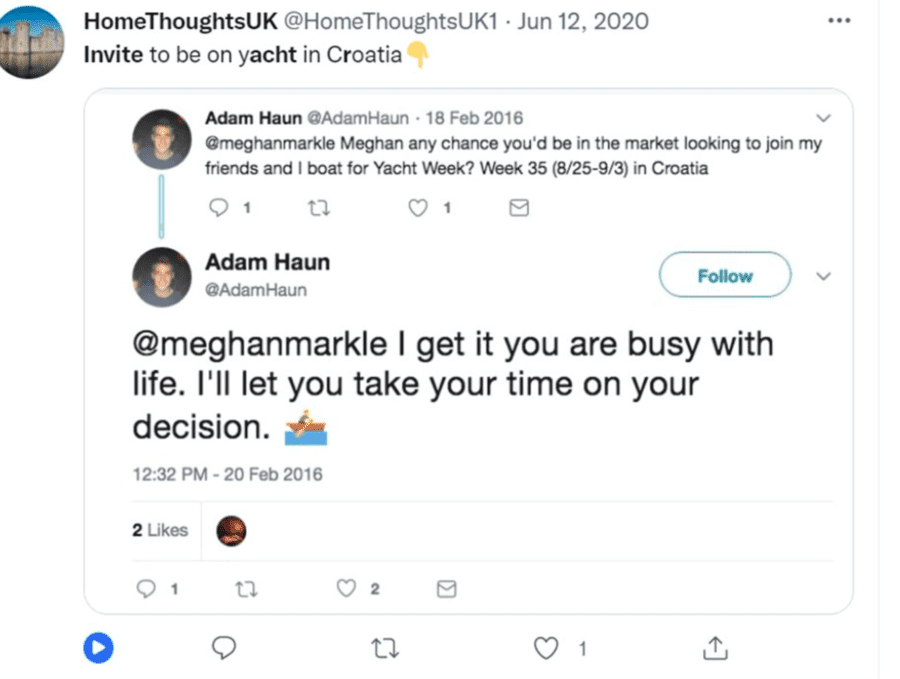Screen dimensions: 900x679
Task: Open the chevron menu beside Follow button
Action: tap(823, 276)
